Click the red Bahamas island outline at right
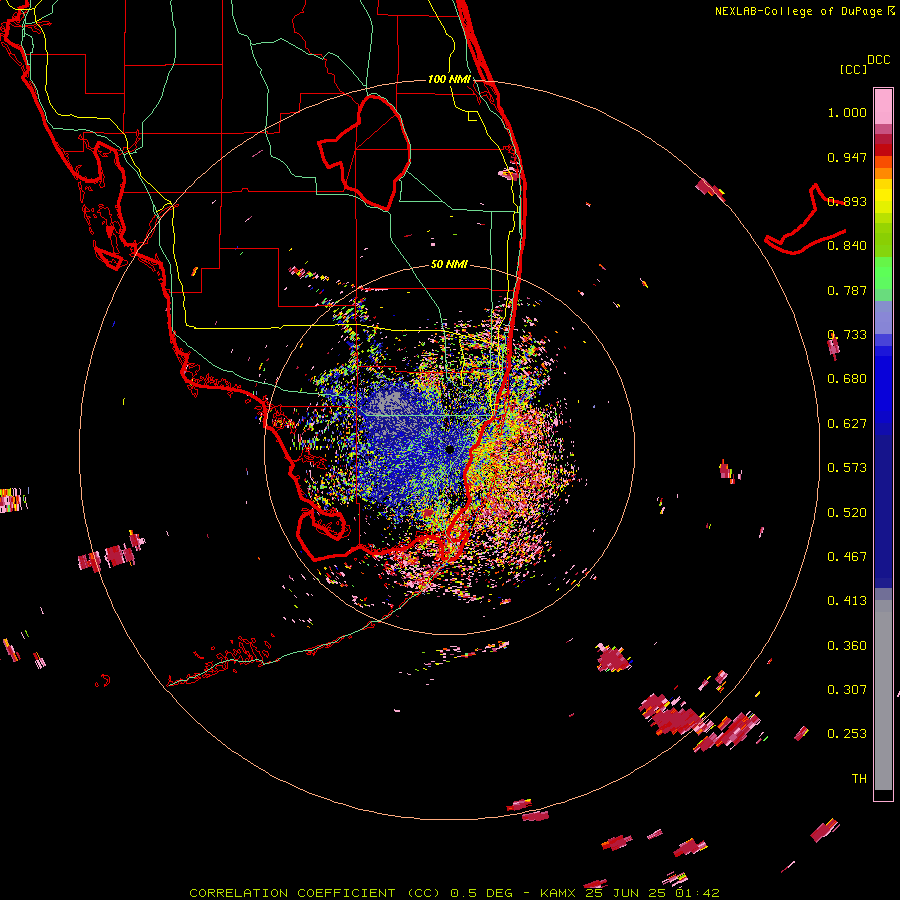900x900 pixels. pyautogui.click(x=805, y=221)
